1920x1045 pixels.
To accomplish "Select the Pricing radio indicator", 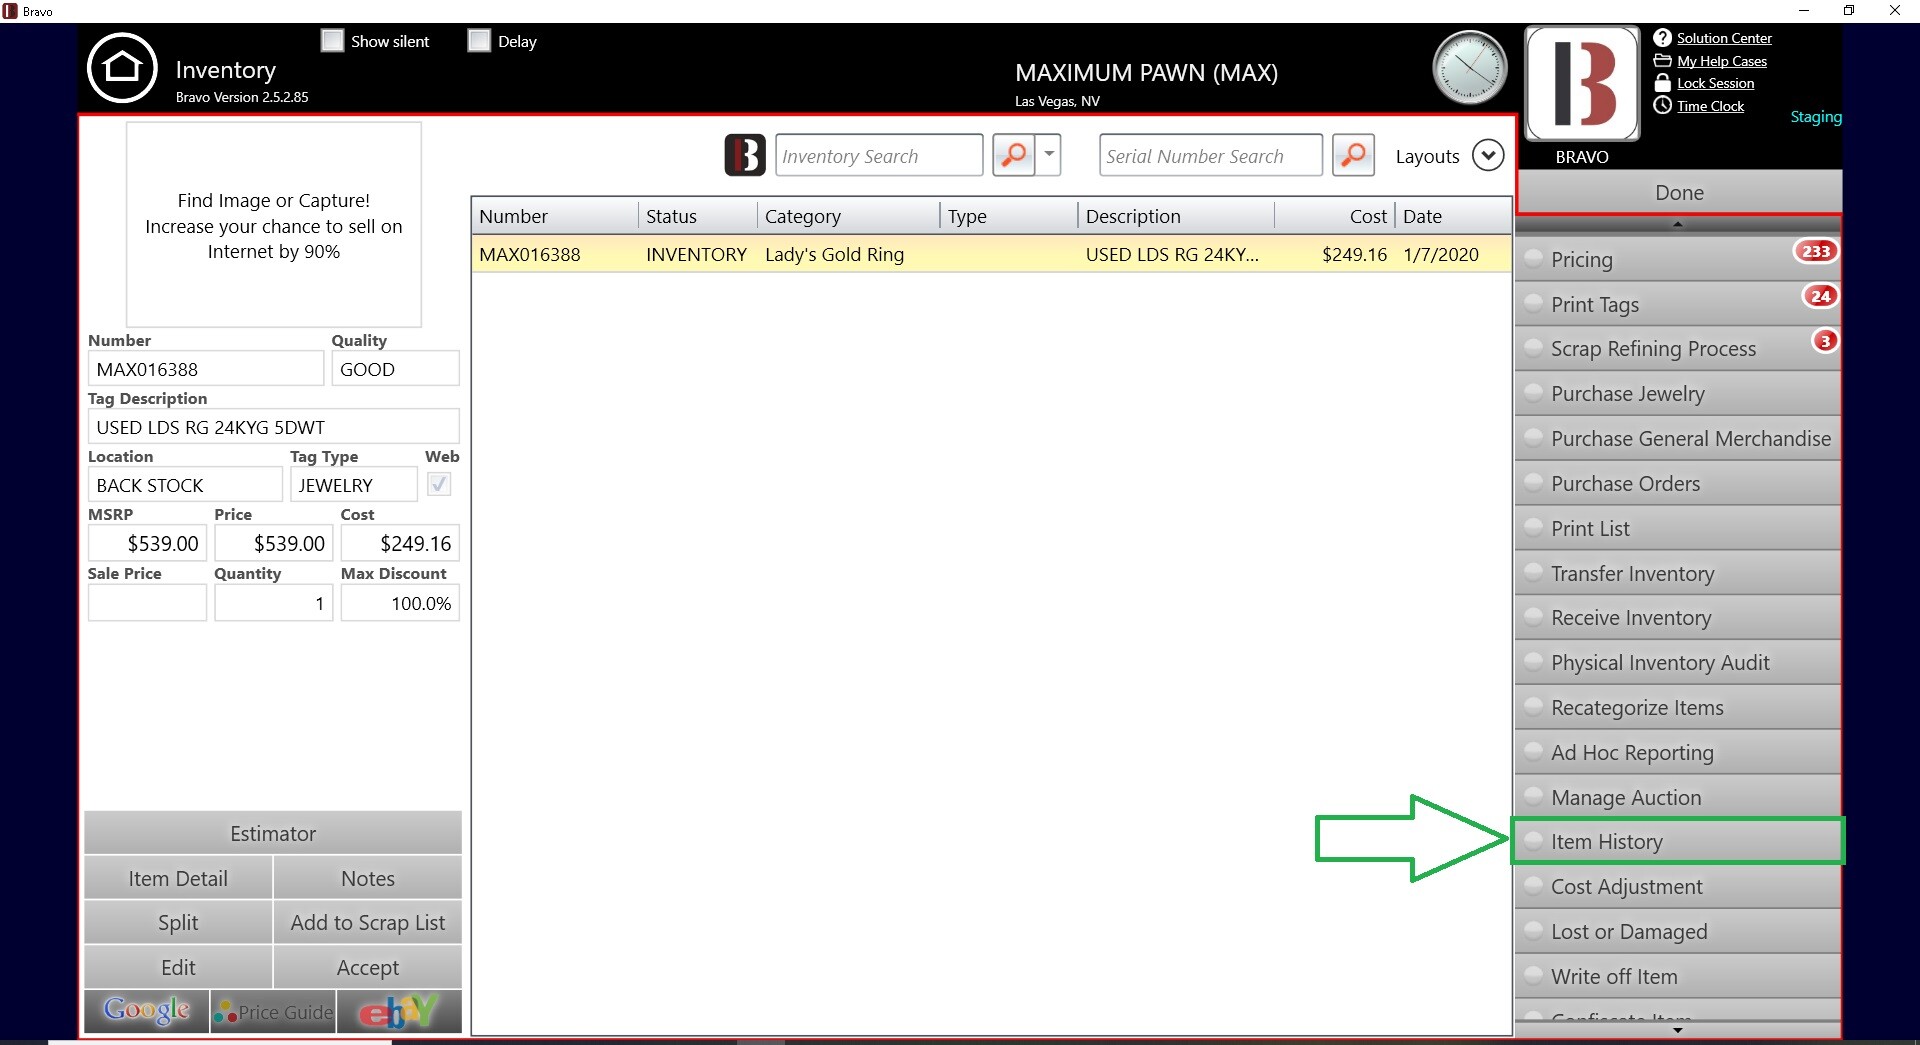I will (x=1533, y=259).
